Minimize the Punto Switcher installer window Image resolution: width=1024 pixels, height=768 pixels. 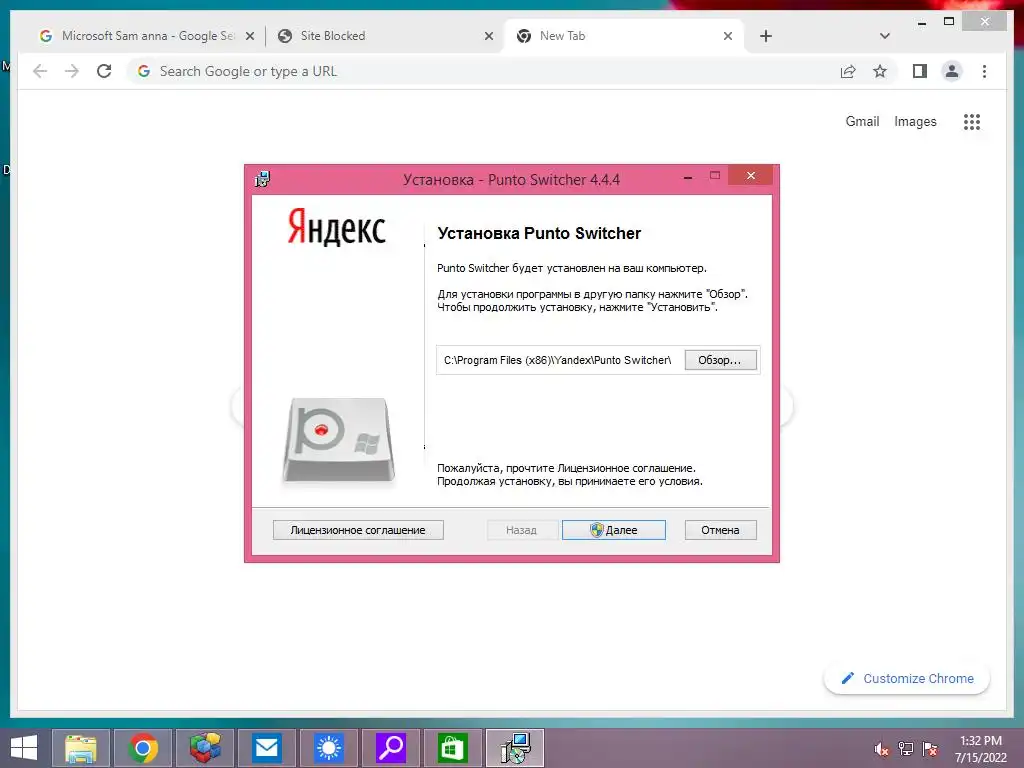tap(688, 177)
